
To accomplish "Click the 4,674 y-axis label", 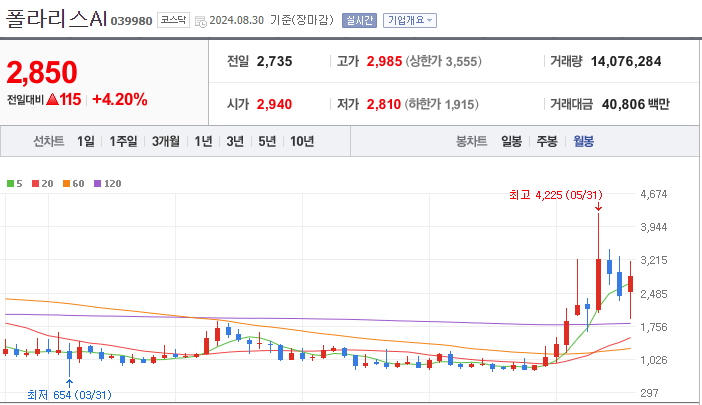I will (x=654, y=194).
